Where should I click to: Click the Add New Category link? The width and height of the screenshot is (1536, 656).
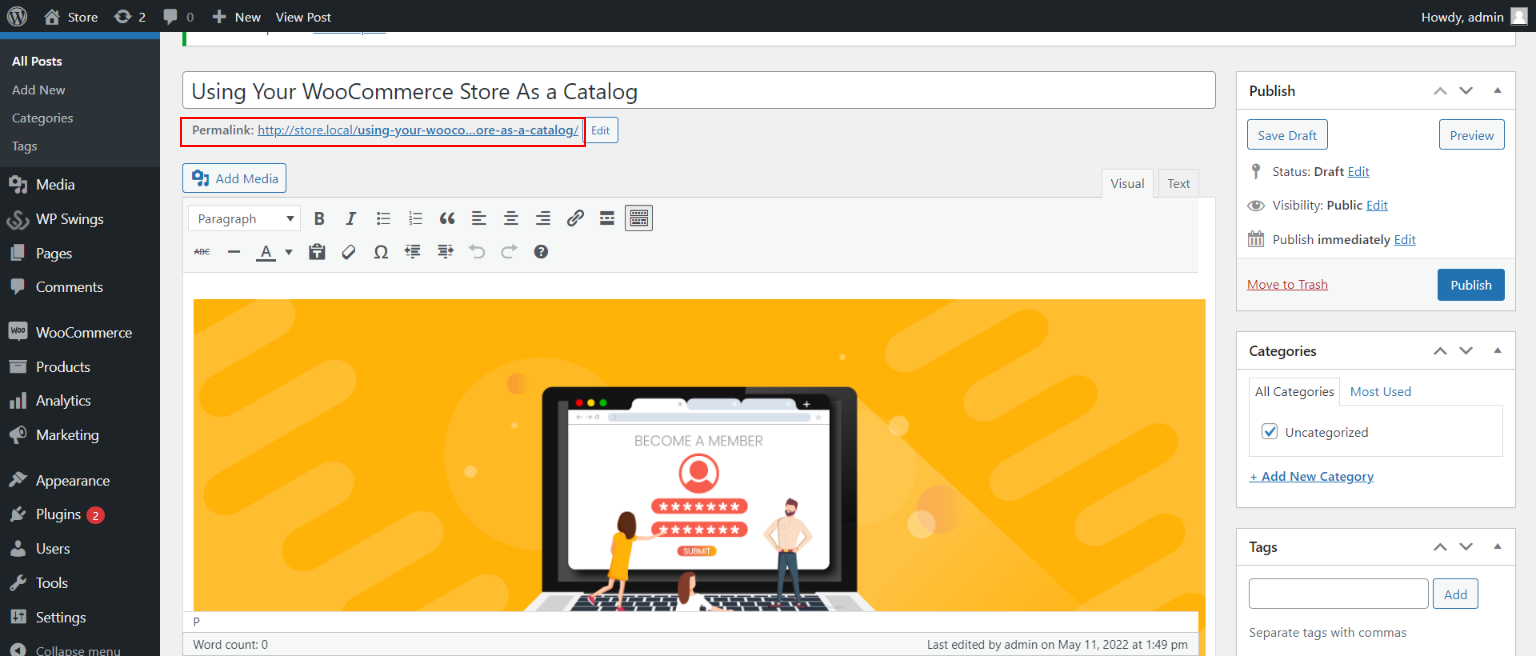pos(1312,476)
